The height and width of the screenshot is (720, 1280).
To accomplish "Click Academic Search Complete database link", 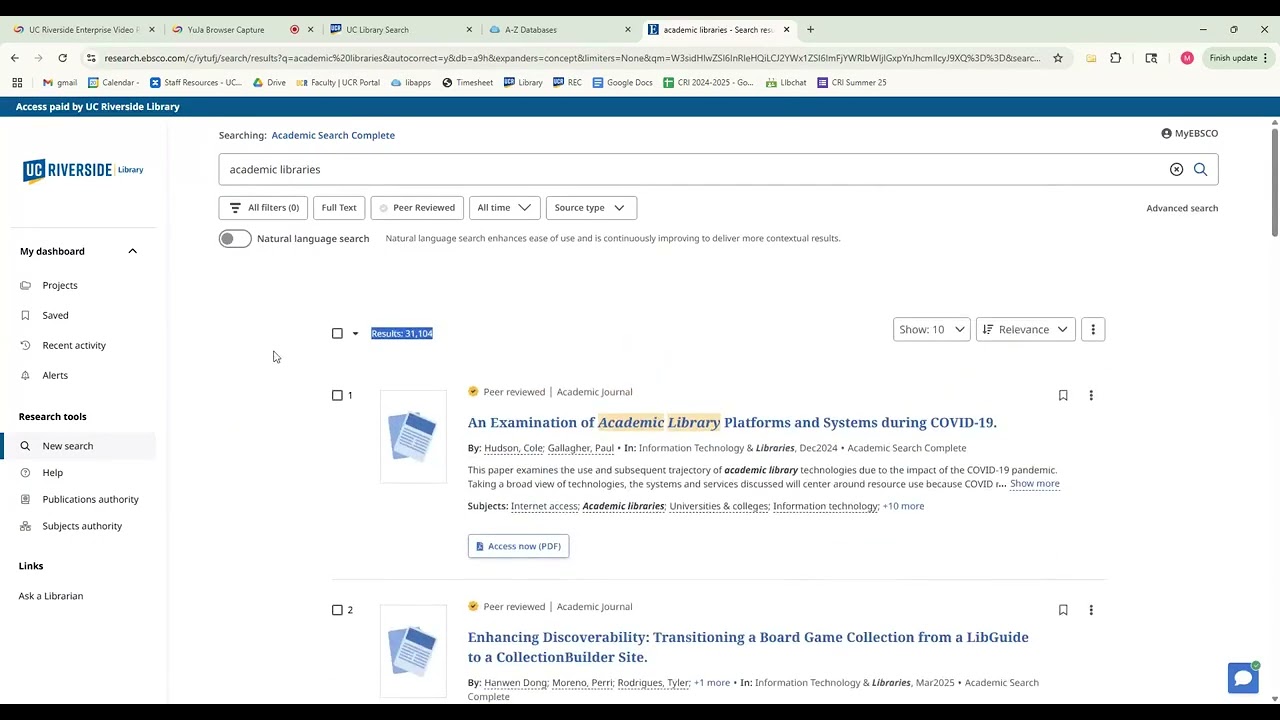I will pyautogui.click(x=333, y=135).
